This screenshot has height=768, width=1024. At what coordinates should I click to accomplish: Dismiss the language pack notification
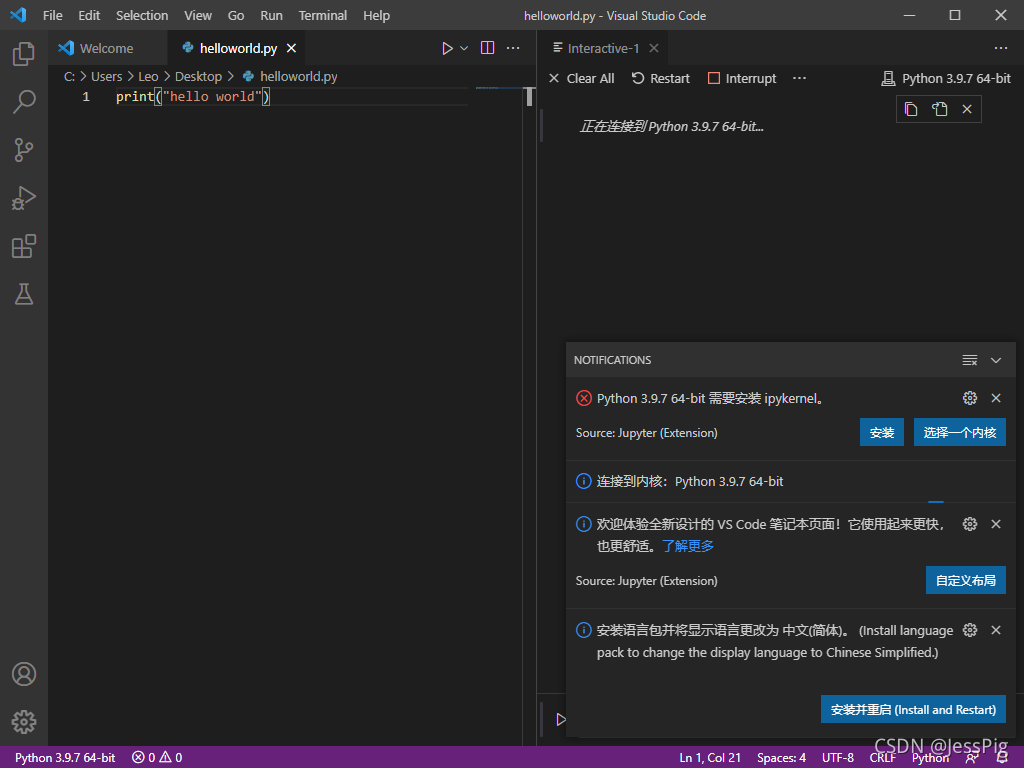tap(996, 630)
